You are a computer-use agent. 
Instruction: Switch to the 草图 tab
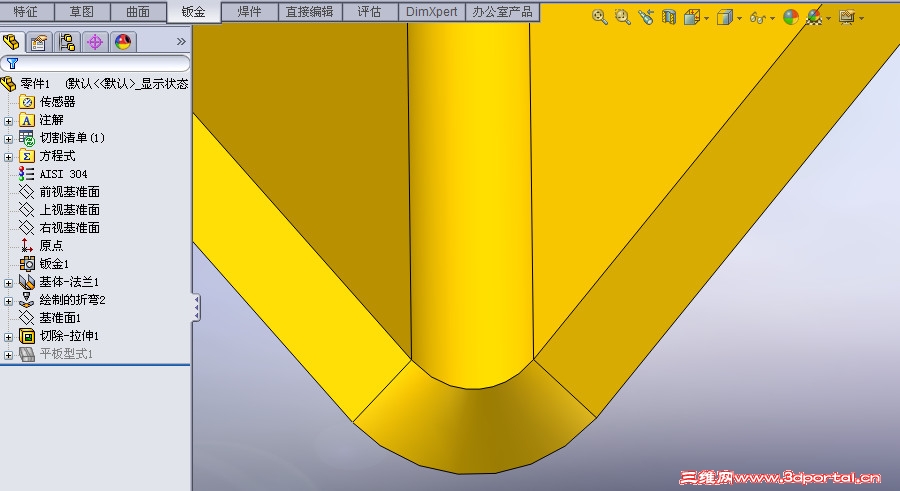[x=82, y=11]
